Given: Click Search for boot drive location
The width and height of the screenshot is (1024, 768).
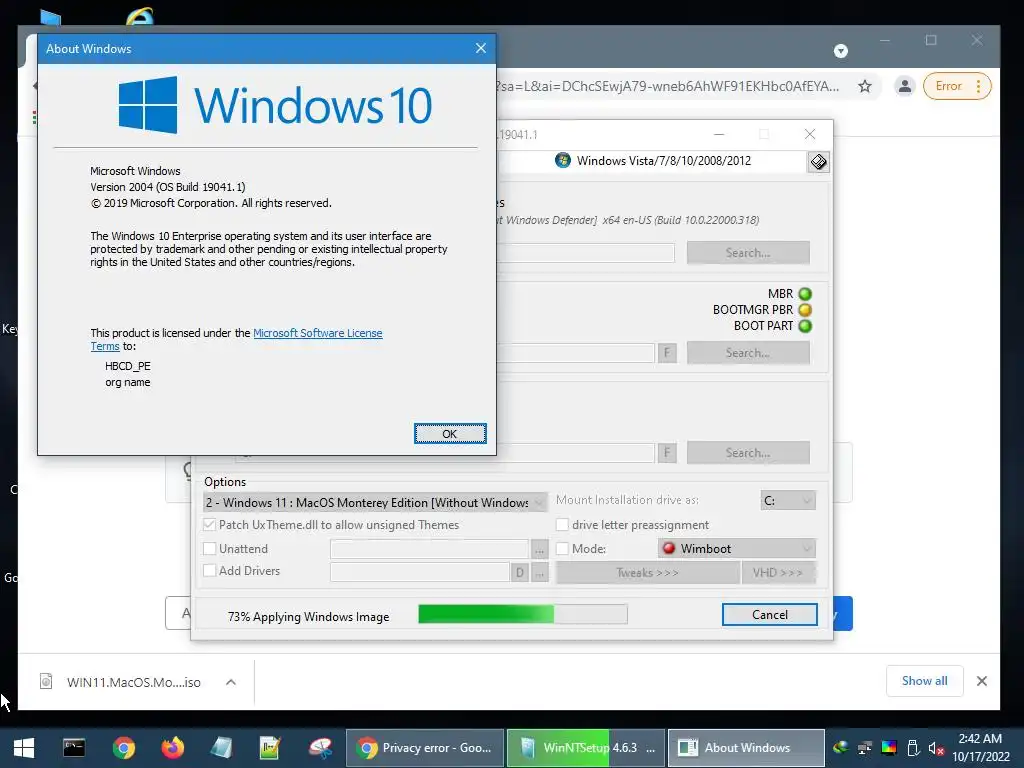Looking at the screenshot, I should pyautogui.click(x=748, y=353).
